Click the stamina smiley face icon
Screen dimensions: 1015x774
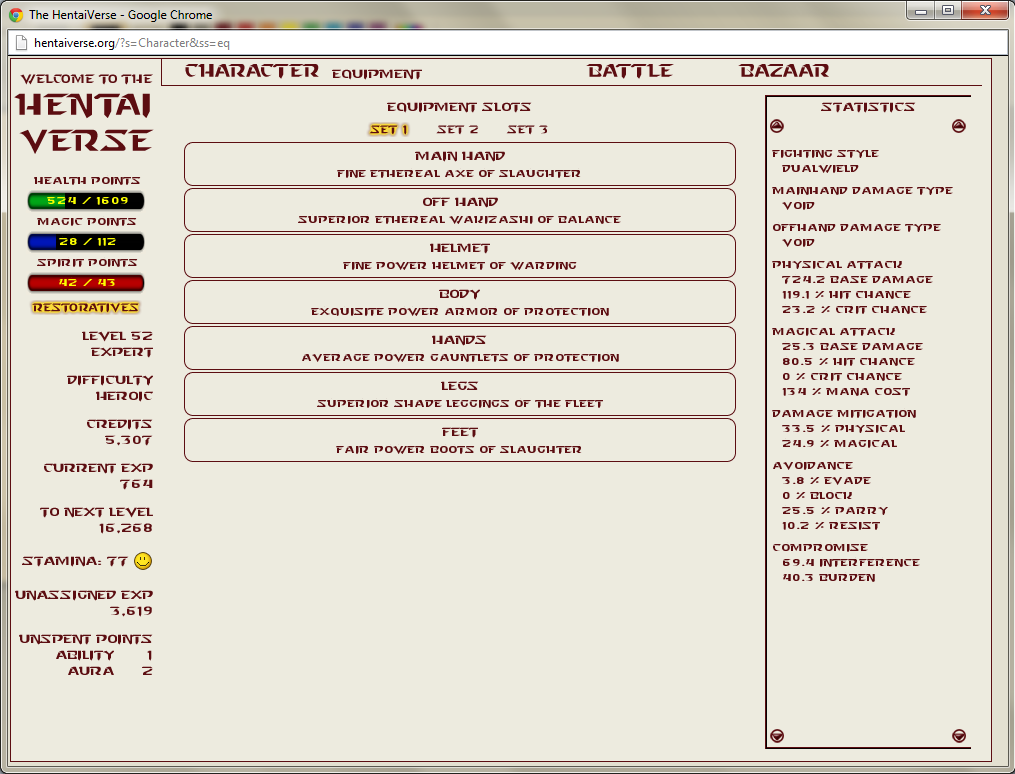[143, 561]
